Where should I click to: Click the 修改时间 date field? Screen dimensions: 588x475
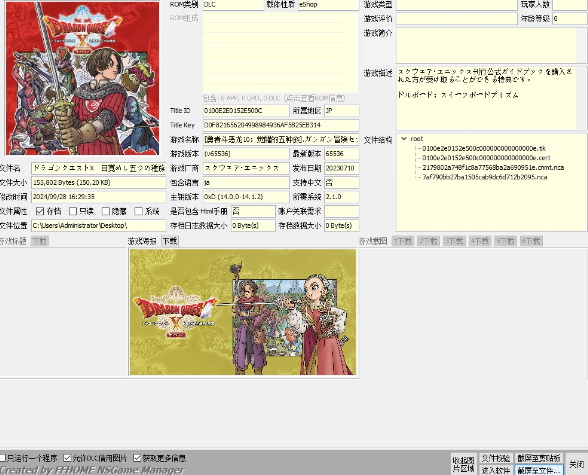pyautogui.click(x=99, y=197)
